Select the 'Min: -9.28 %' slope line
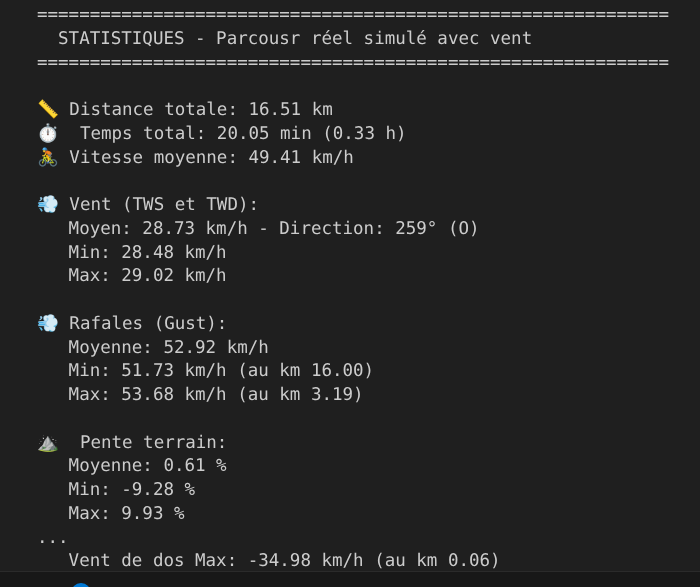Image resolution: width=700 pixels, height=587 pixels. point(132,489)
